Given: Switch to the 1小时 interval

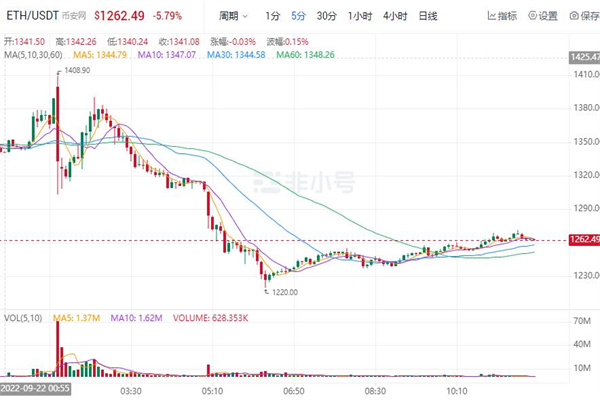Looking at the screenshot, I should [360, 16].
